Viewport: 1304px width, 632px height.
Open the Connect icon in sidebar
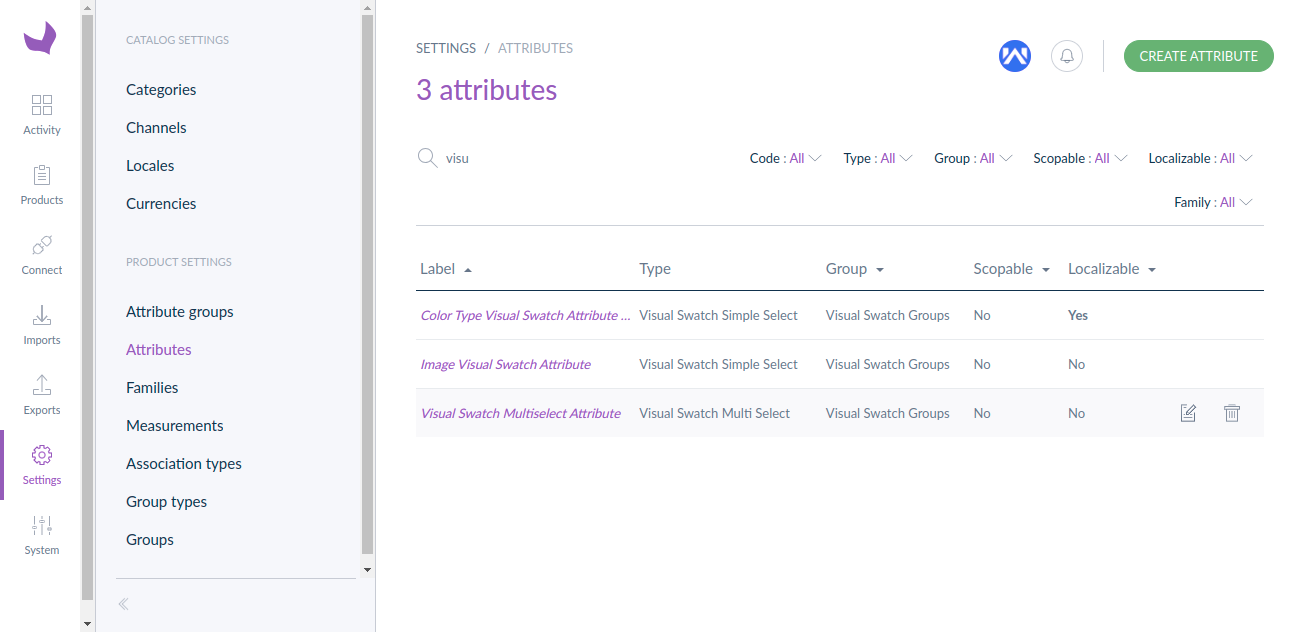(x=42, y=245)
